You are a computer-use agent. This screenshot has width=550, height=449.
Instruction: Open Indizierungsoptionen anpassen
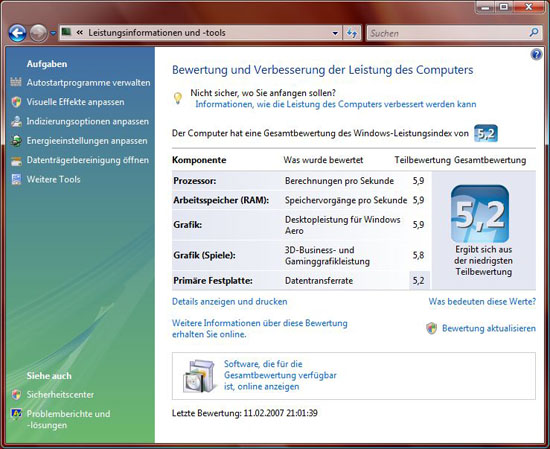point(88,122)
